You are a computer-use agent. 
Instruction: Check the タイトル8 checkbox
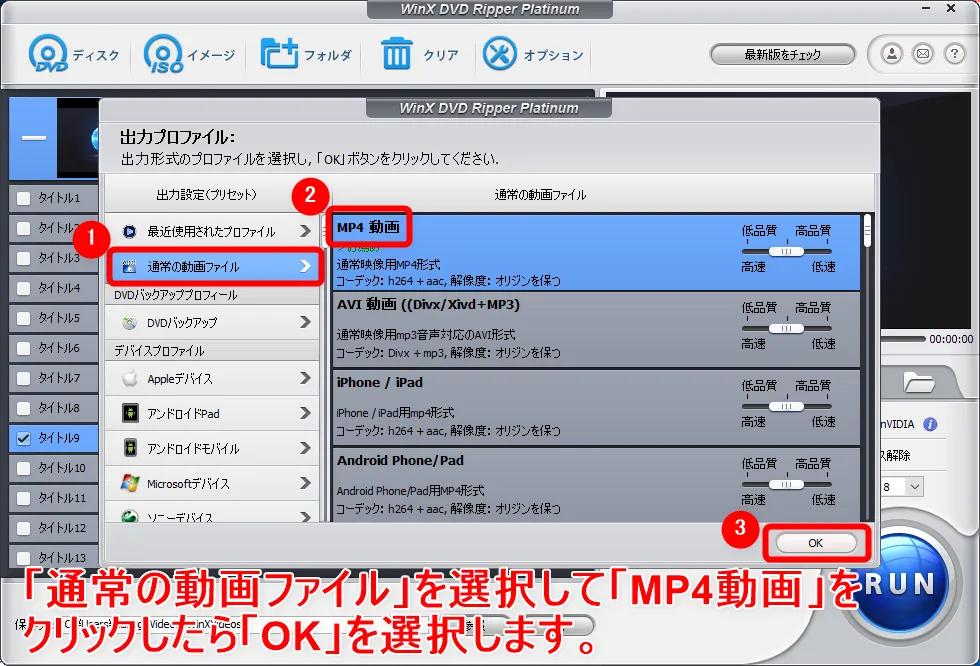(23, 408)
